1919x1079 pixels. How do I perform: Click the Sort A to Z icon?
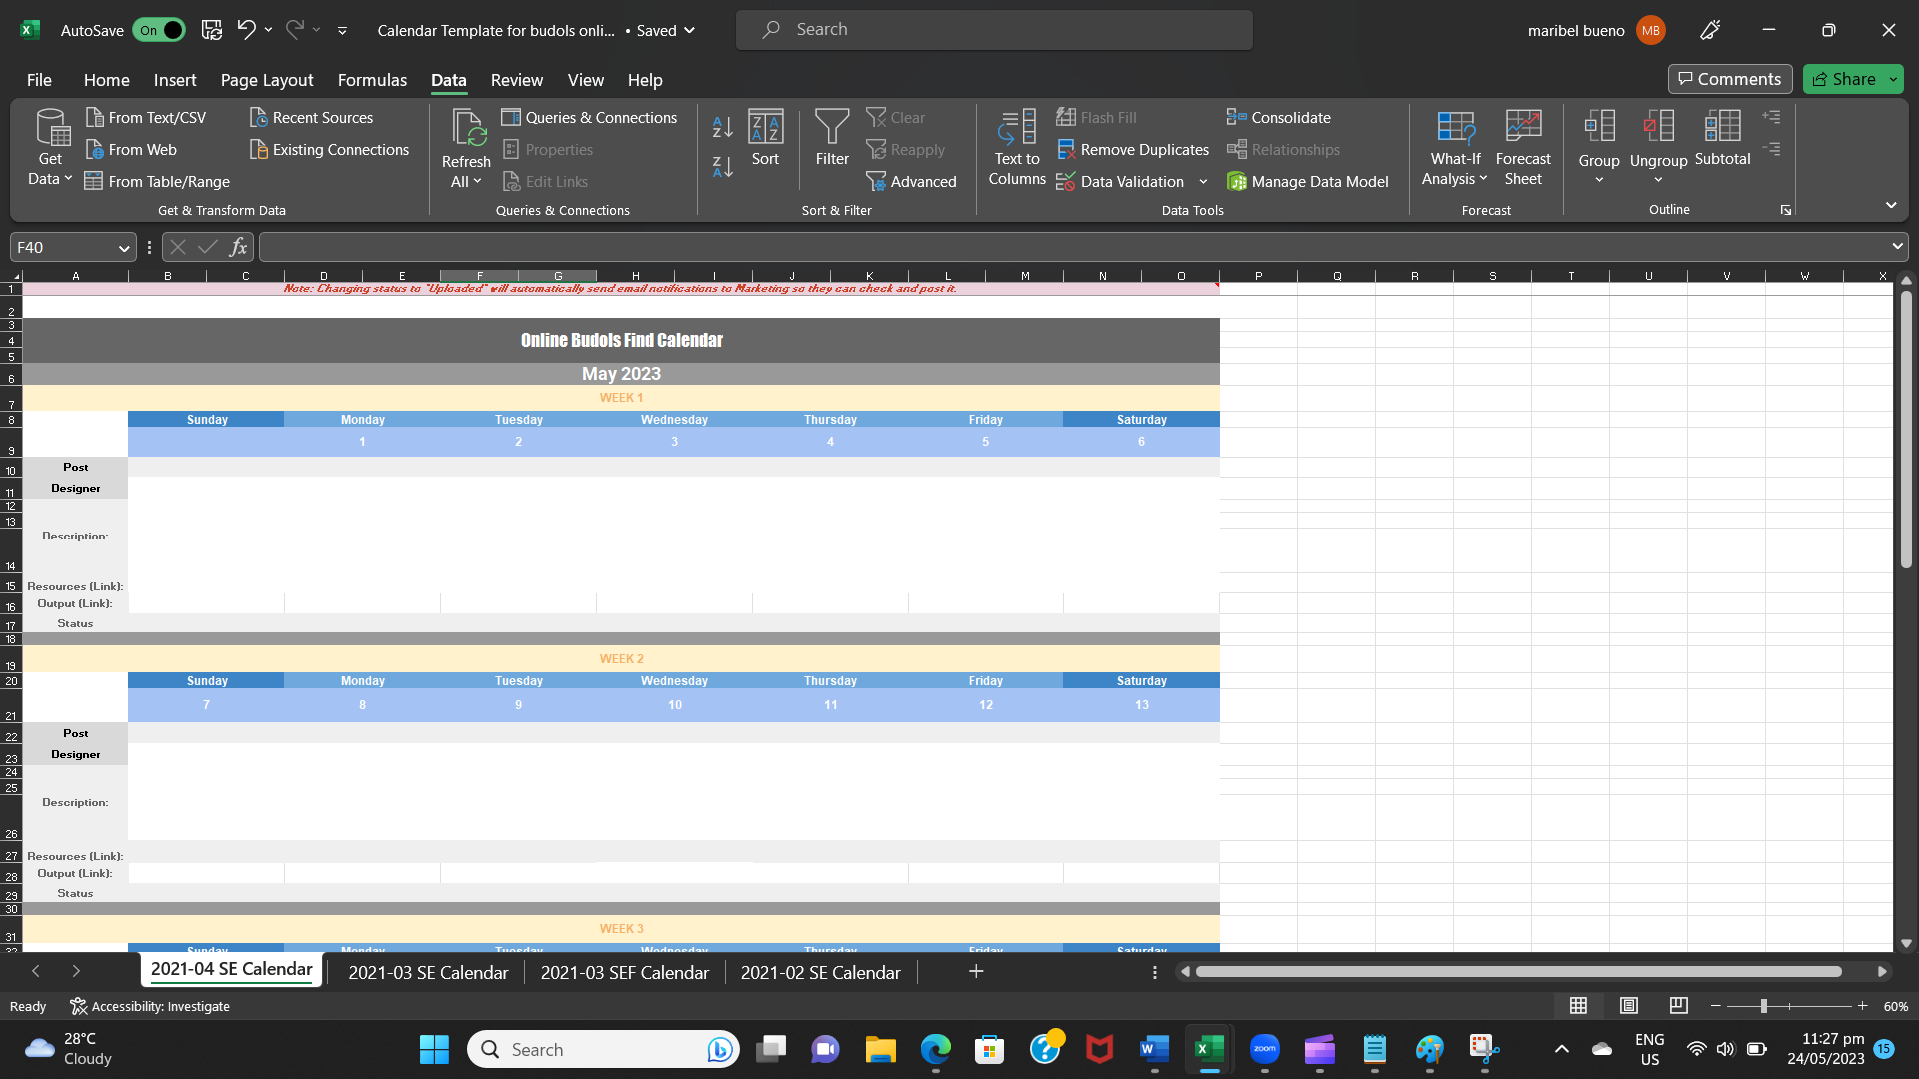[722, 127]
